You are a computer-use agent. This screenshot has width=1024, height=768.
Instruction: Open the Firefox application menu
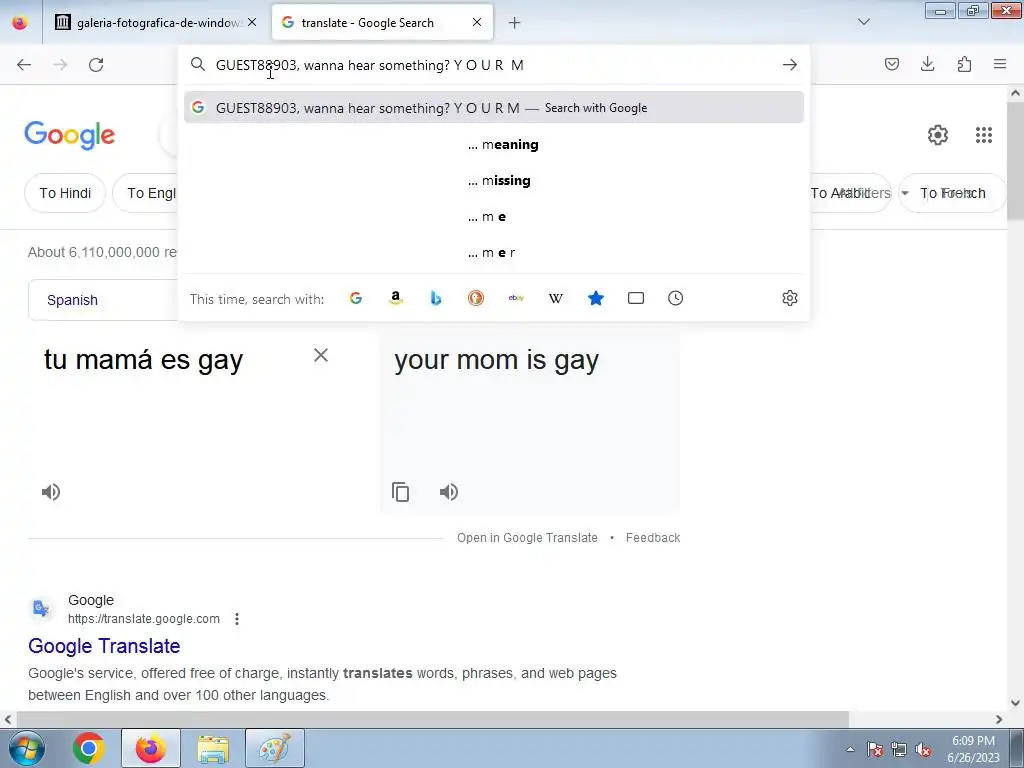pos(1000,64)
